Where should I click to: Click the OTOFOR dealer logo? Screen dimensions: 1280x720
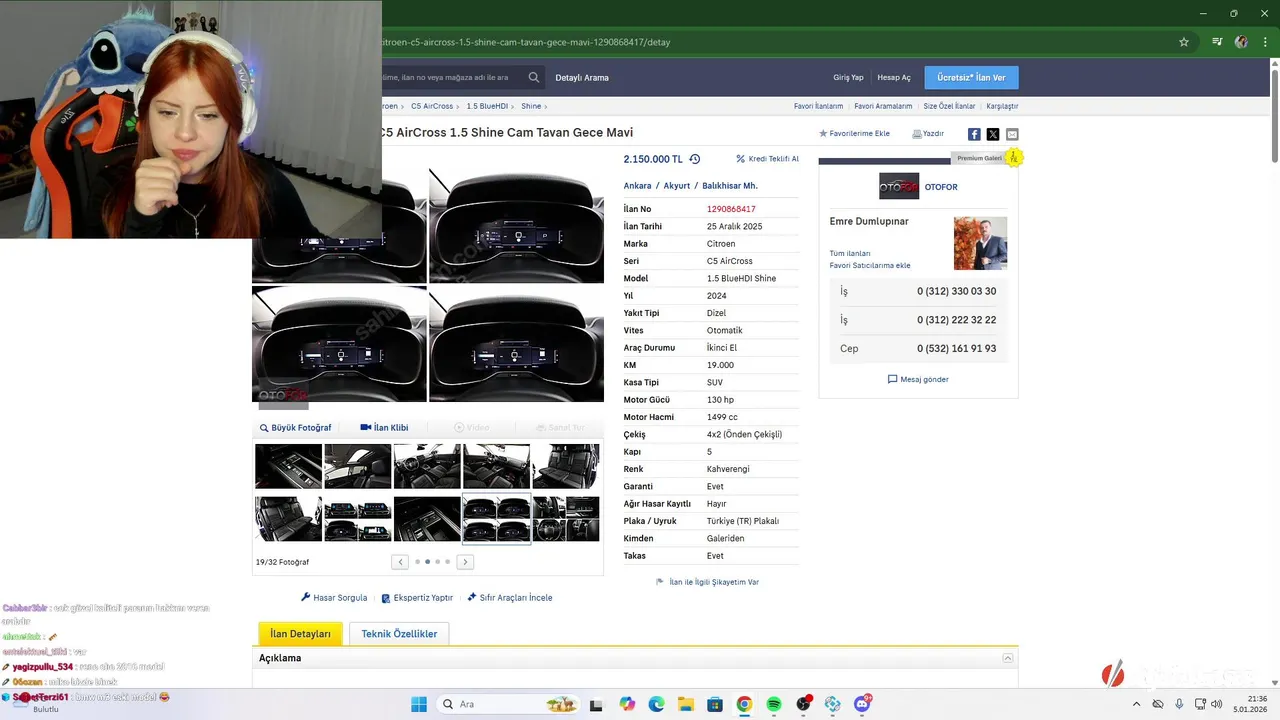(x=898, y=186)
